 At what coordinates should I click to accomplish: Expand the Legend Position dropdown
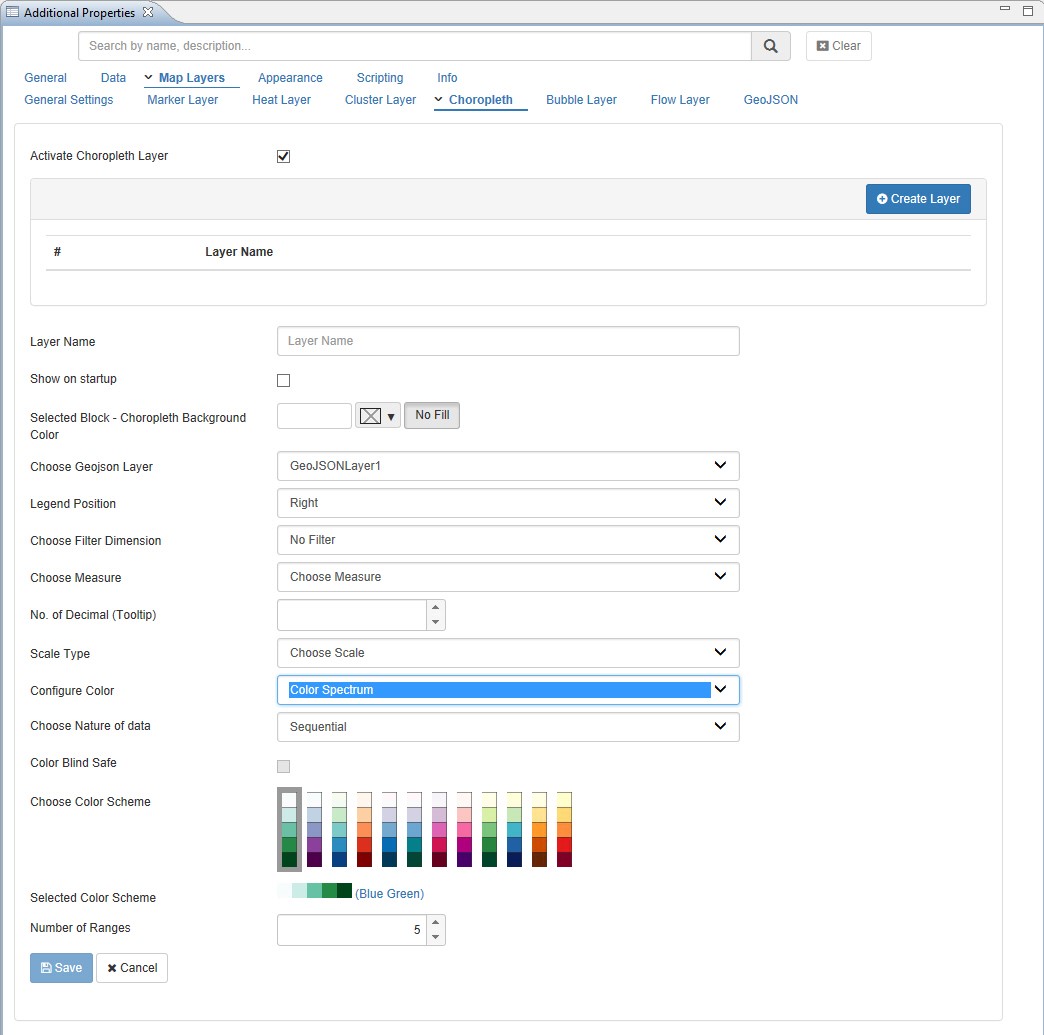(508, 503)
